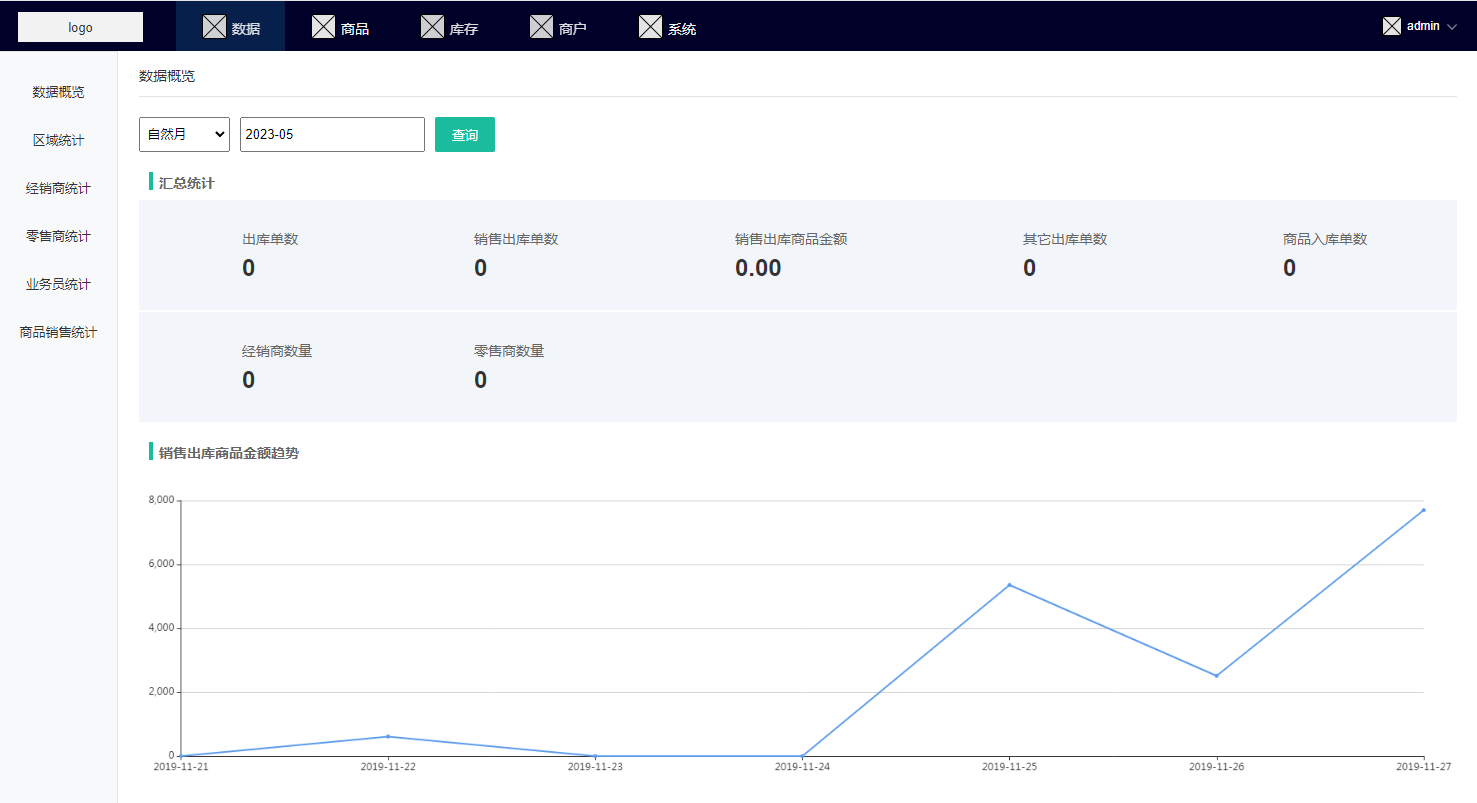Open the 自然月 period dropdown
This screenshot has width=1477, height=803.
[184, 134]
